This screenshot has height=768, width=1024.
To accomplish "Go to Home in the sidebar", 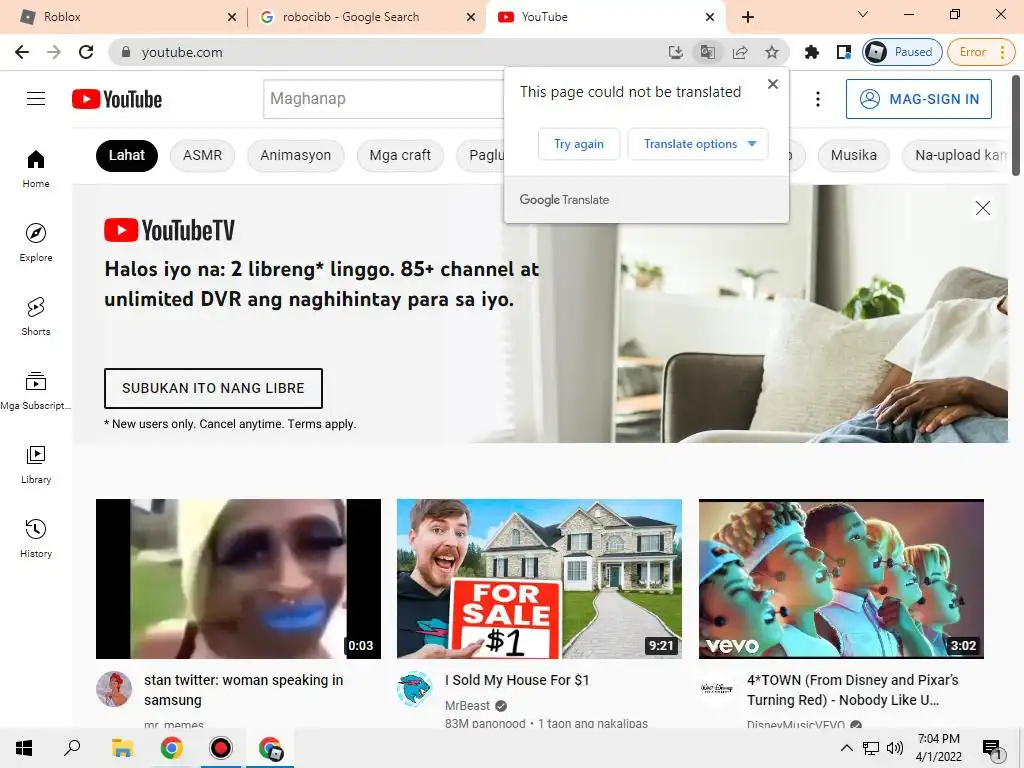I will coord(36,168).
